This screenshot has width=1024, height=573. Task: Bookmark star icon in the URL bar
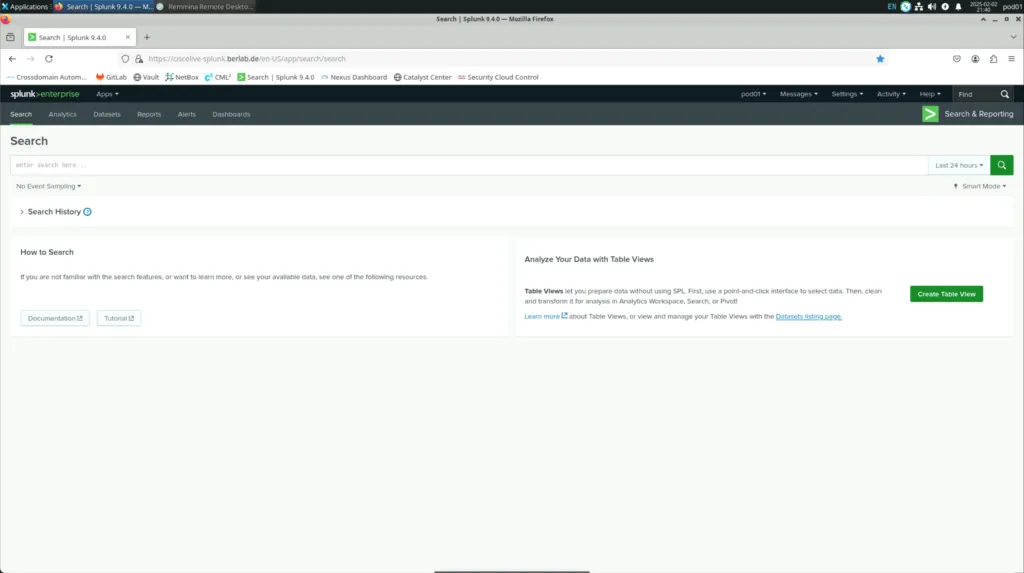click(880, 59)
